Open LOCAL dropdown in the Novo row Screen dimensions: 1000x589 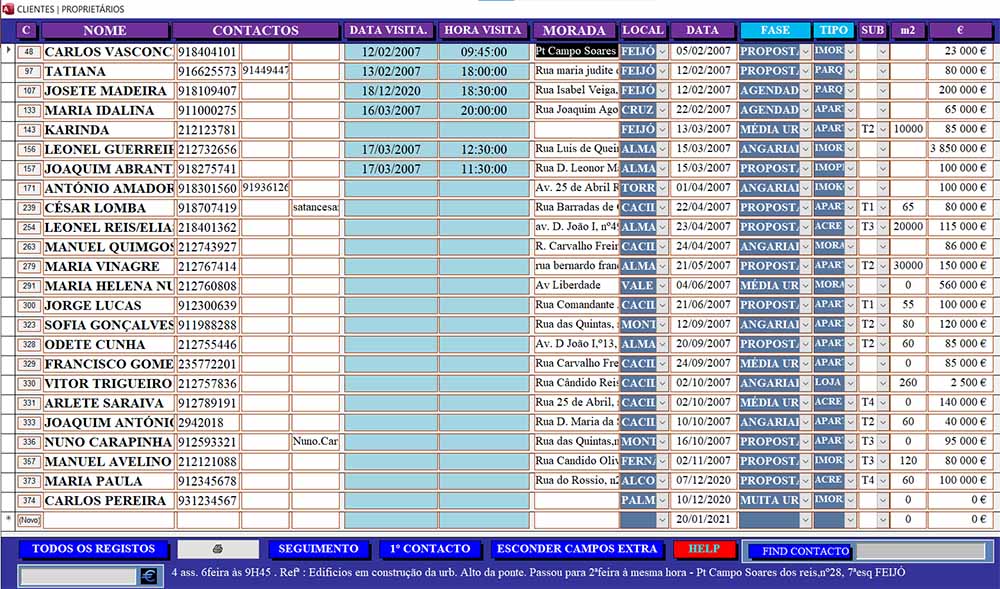coord(662,520)
